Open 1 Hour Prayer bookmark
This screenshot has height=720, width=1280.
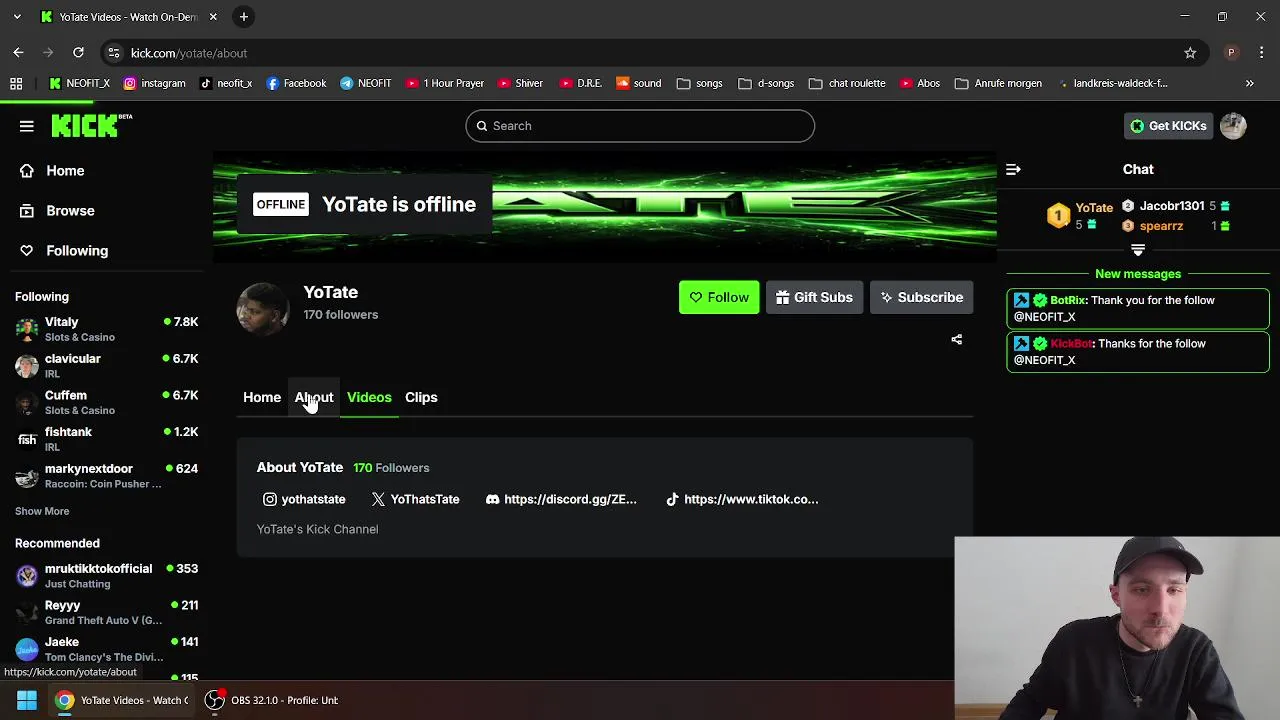444,83
